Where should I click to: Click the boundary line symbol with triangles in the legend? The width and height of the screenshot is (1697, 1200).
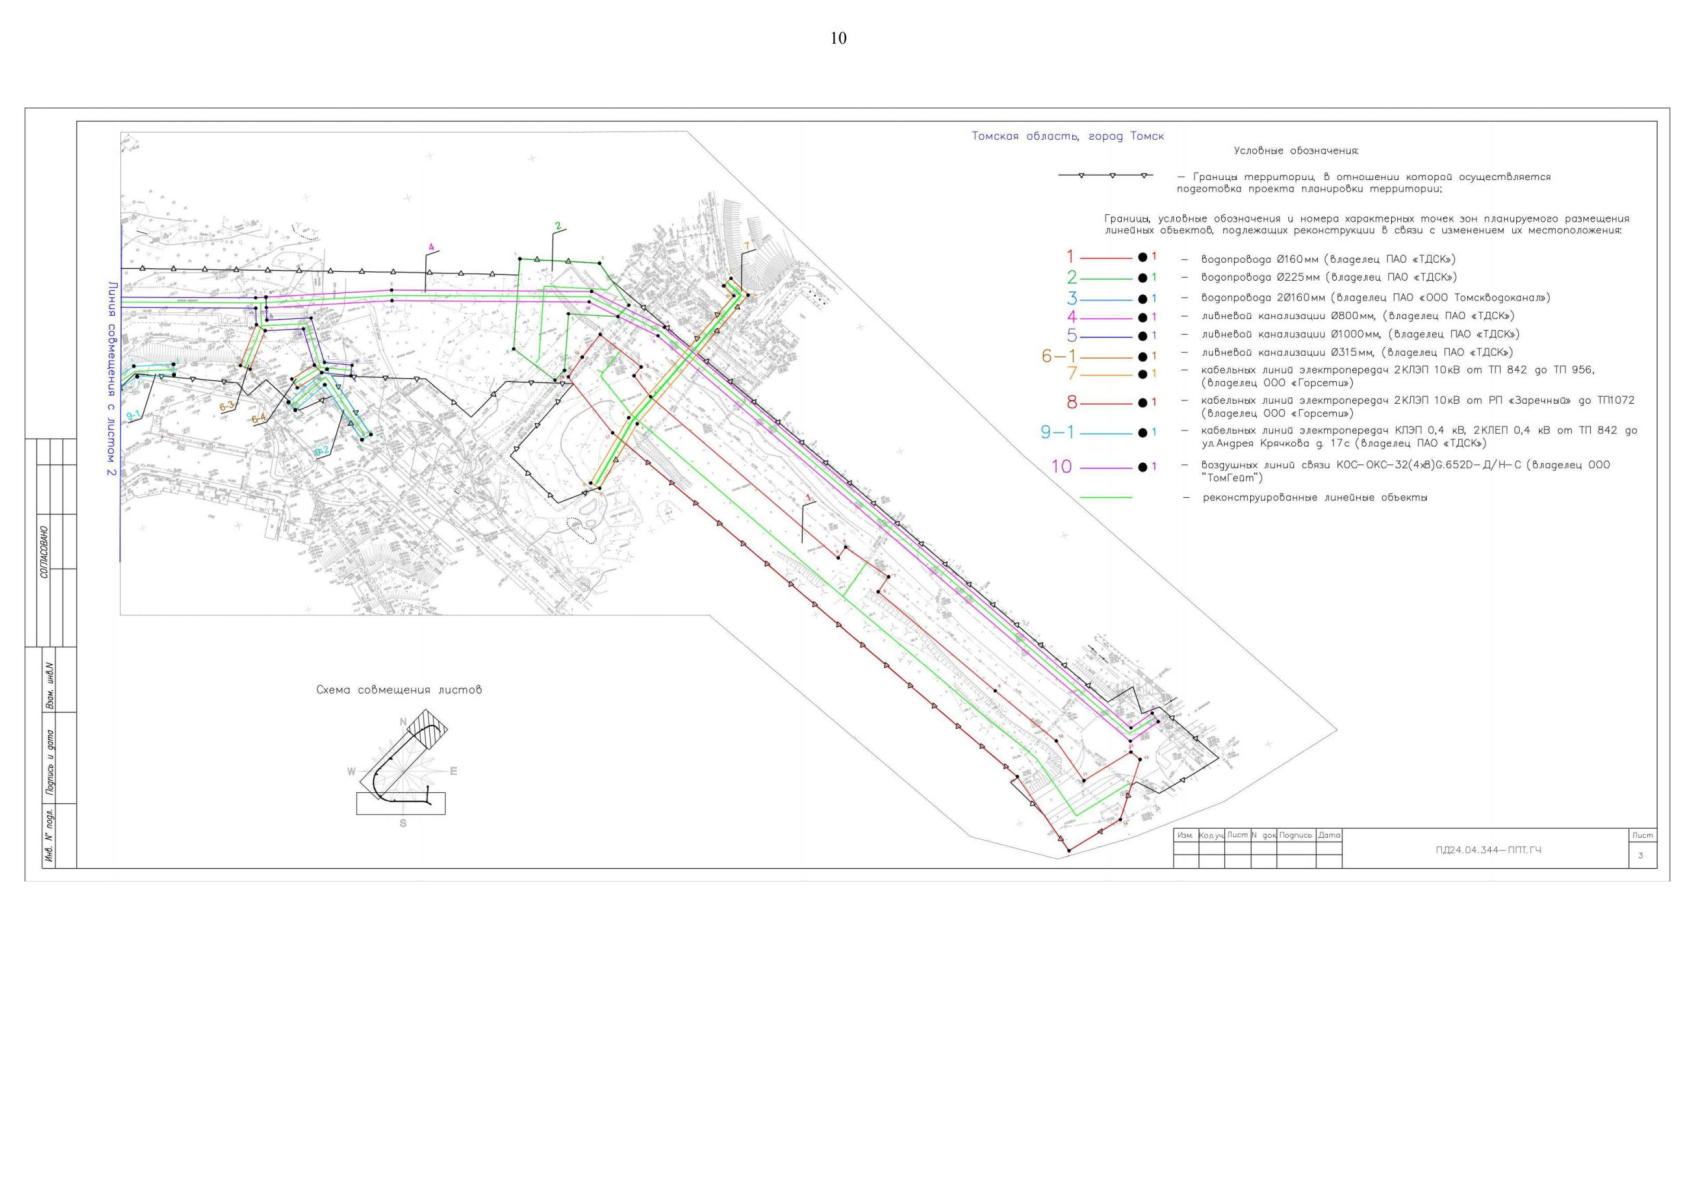point(1105,176)
